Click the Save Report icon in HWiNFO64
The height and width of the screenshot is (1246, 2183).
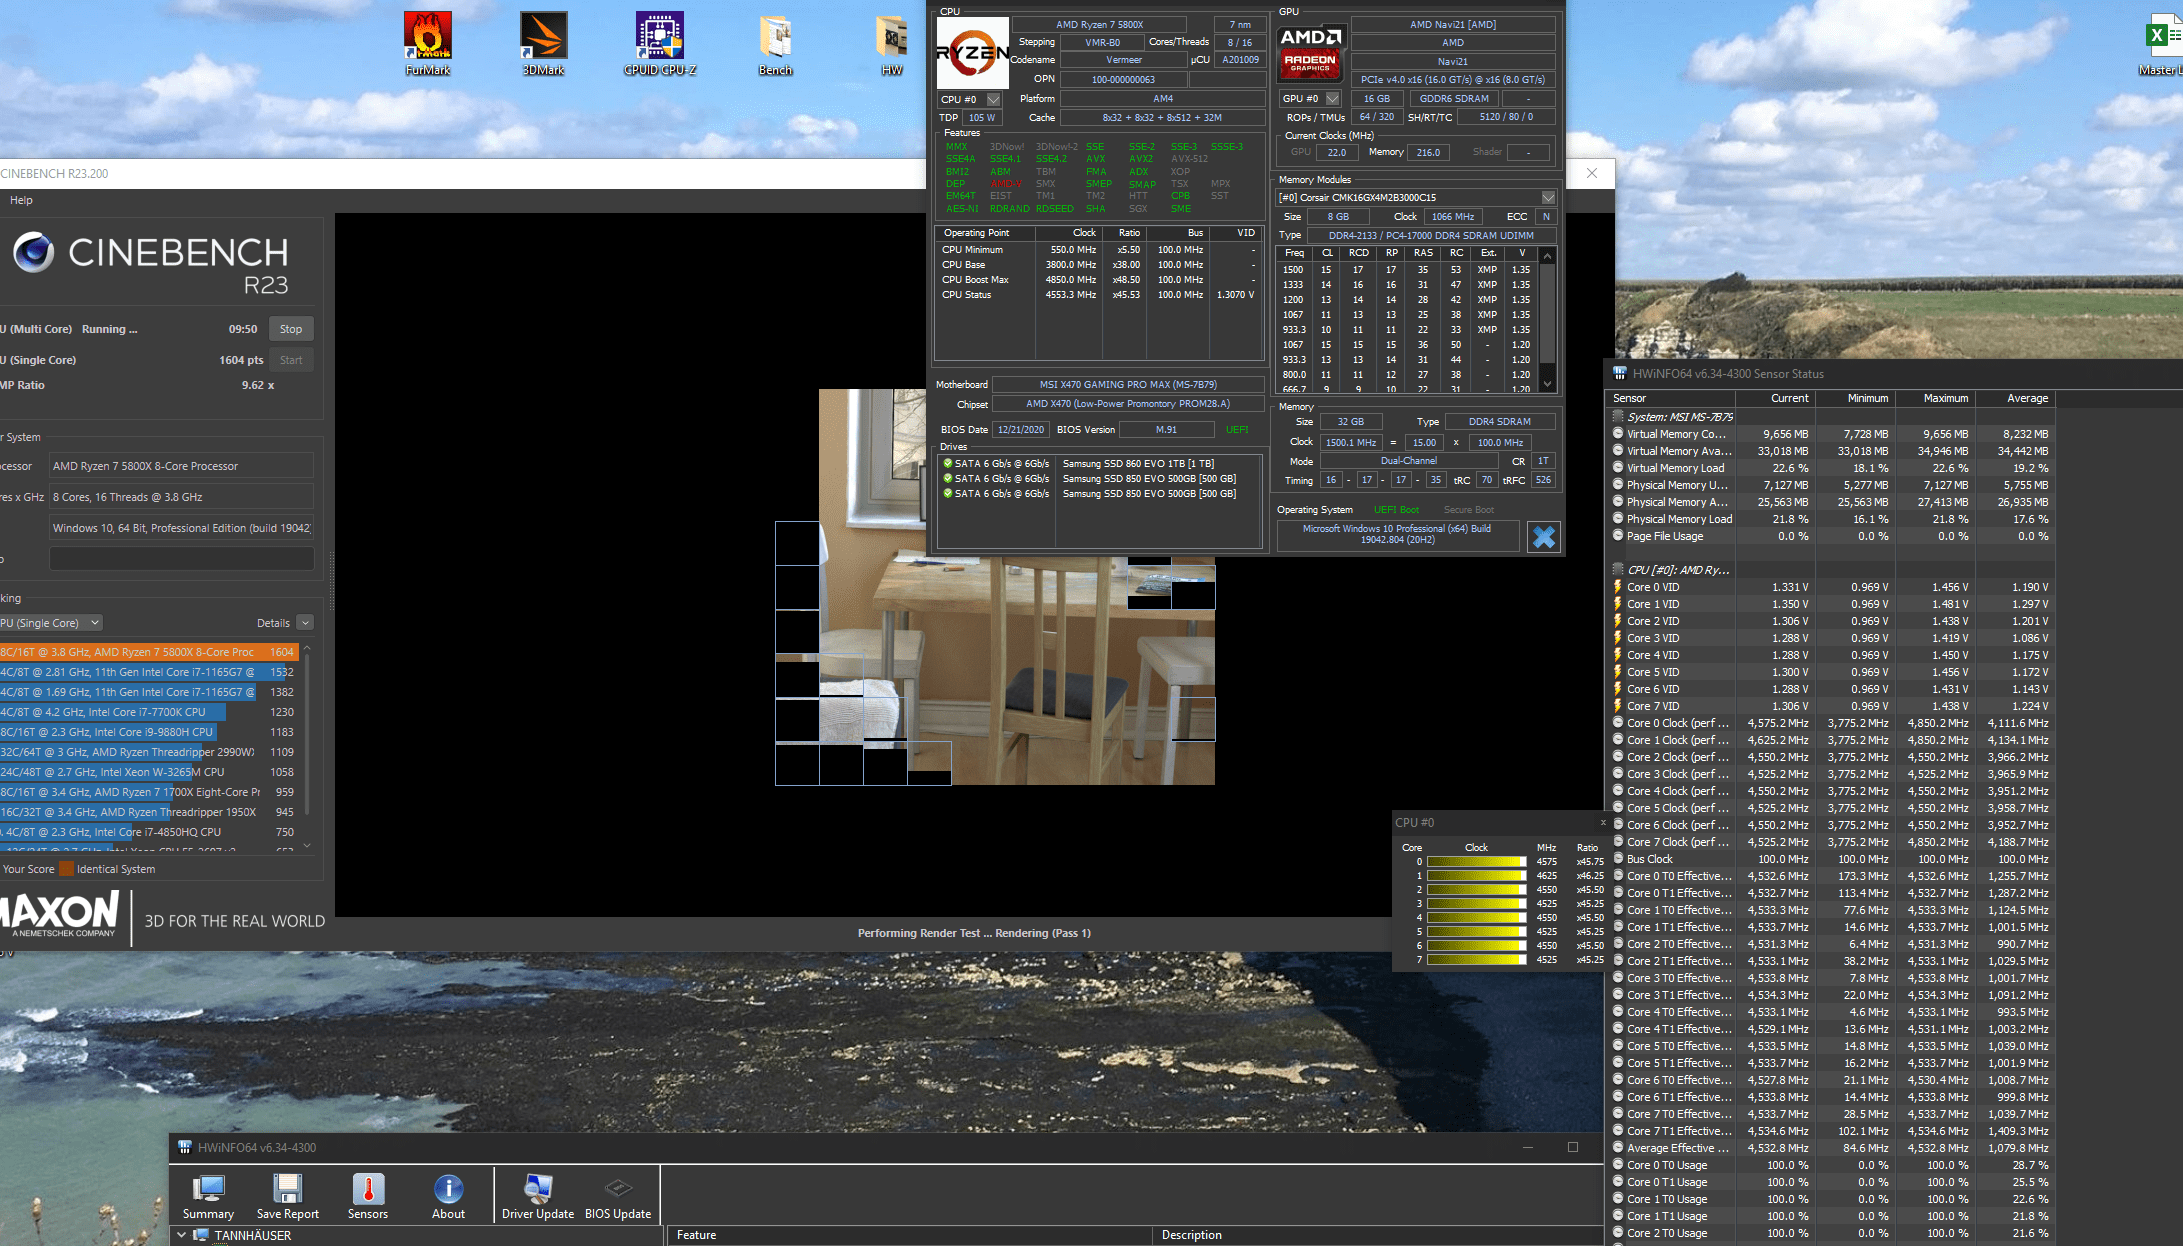(288, 1195)
